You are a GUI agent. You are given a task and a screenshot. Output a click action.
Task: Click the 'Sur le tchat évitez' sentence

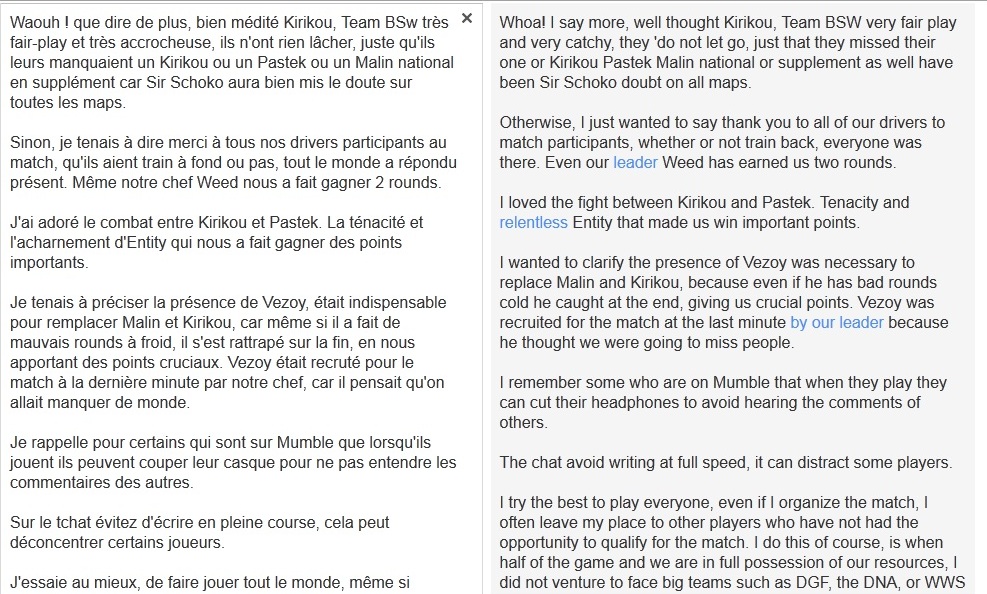[x=200, y=532]
